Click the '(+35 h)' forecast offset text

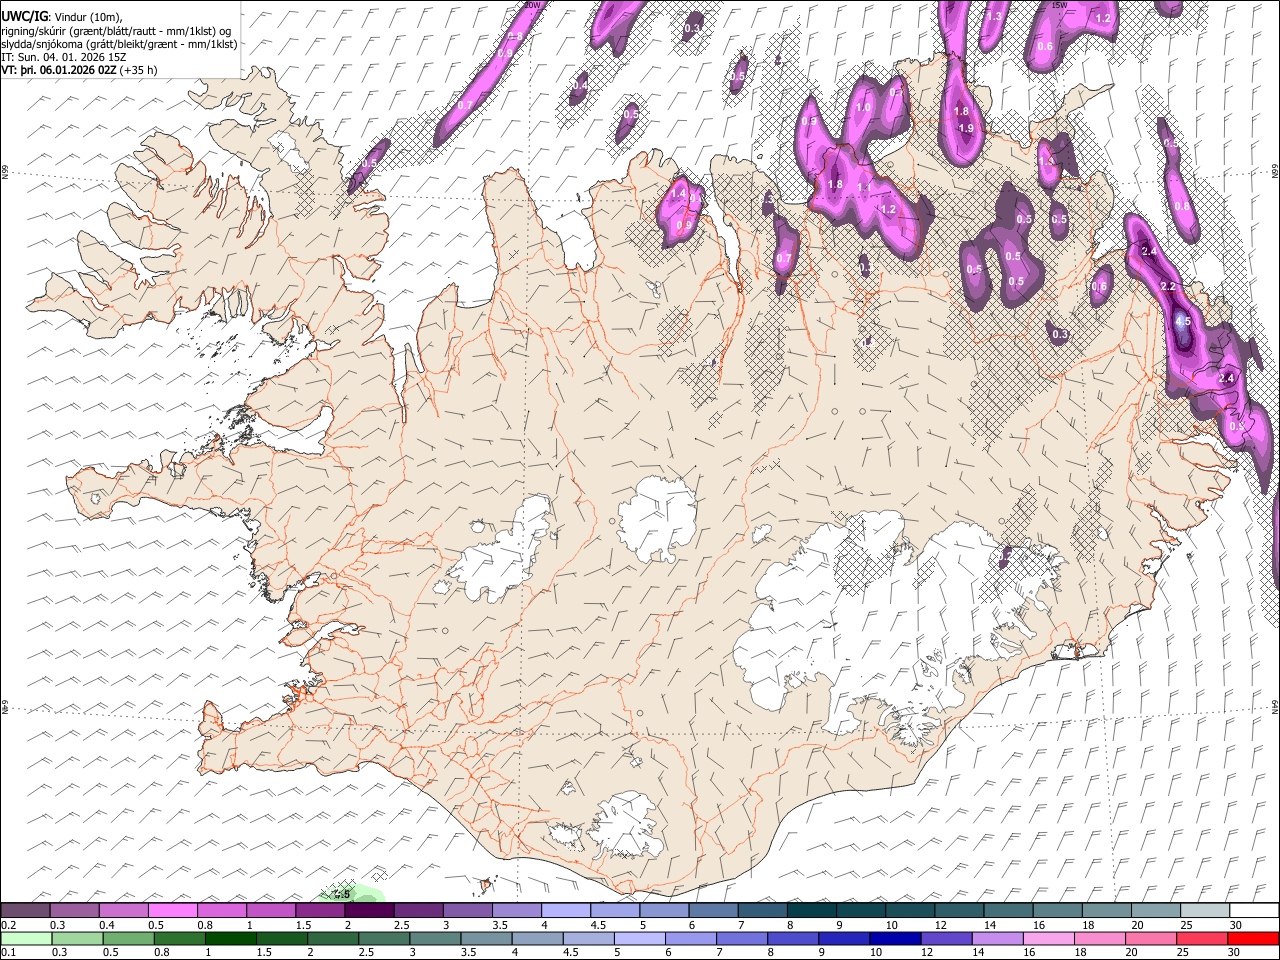138,71
